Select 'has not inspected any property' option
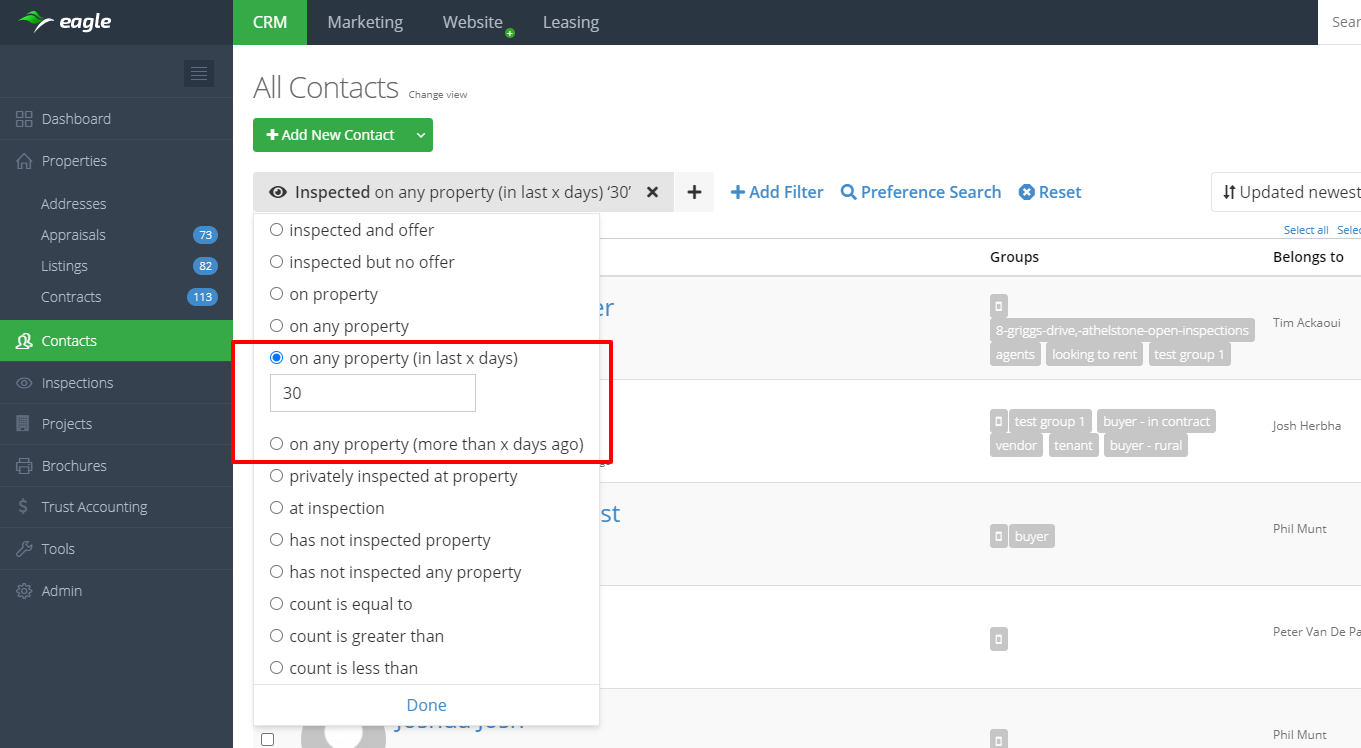 tap(277, 572)
